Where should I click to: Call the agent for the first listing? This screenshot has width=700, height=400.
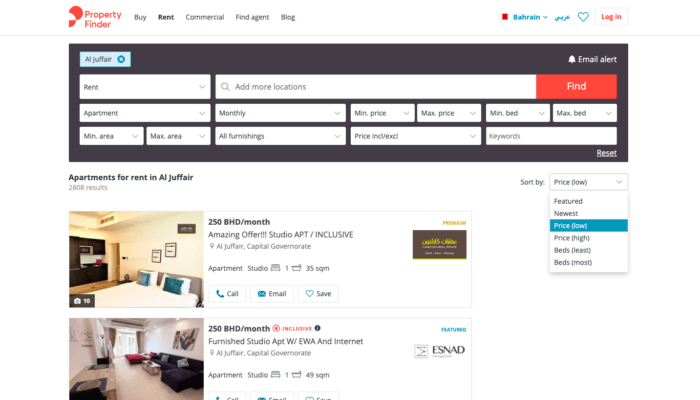(227, 294)
